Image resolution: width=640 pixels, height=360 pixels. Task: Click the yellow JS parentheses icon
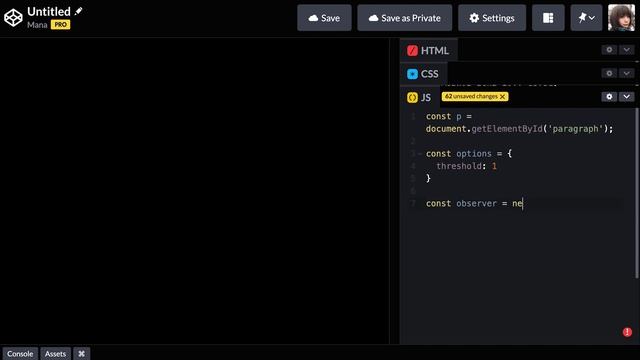tap(412, 98)
